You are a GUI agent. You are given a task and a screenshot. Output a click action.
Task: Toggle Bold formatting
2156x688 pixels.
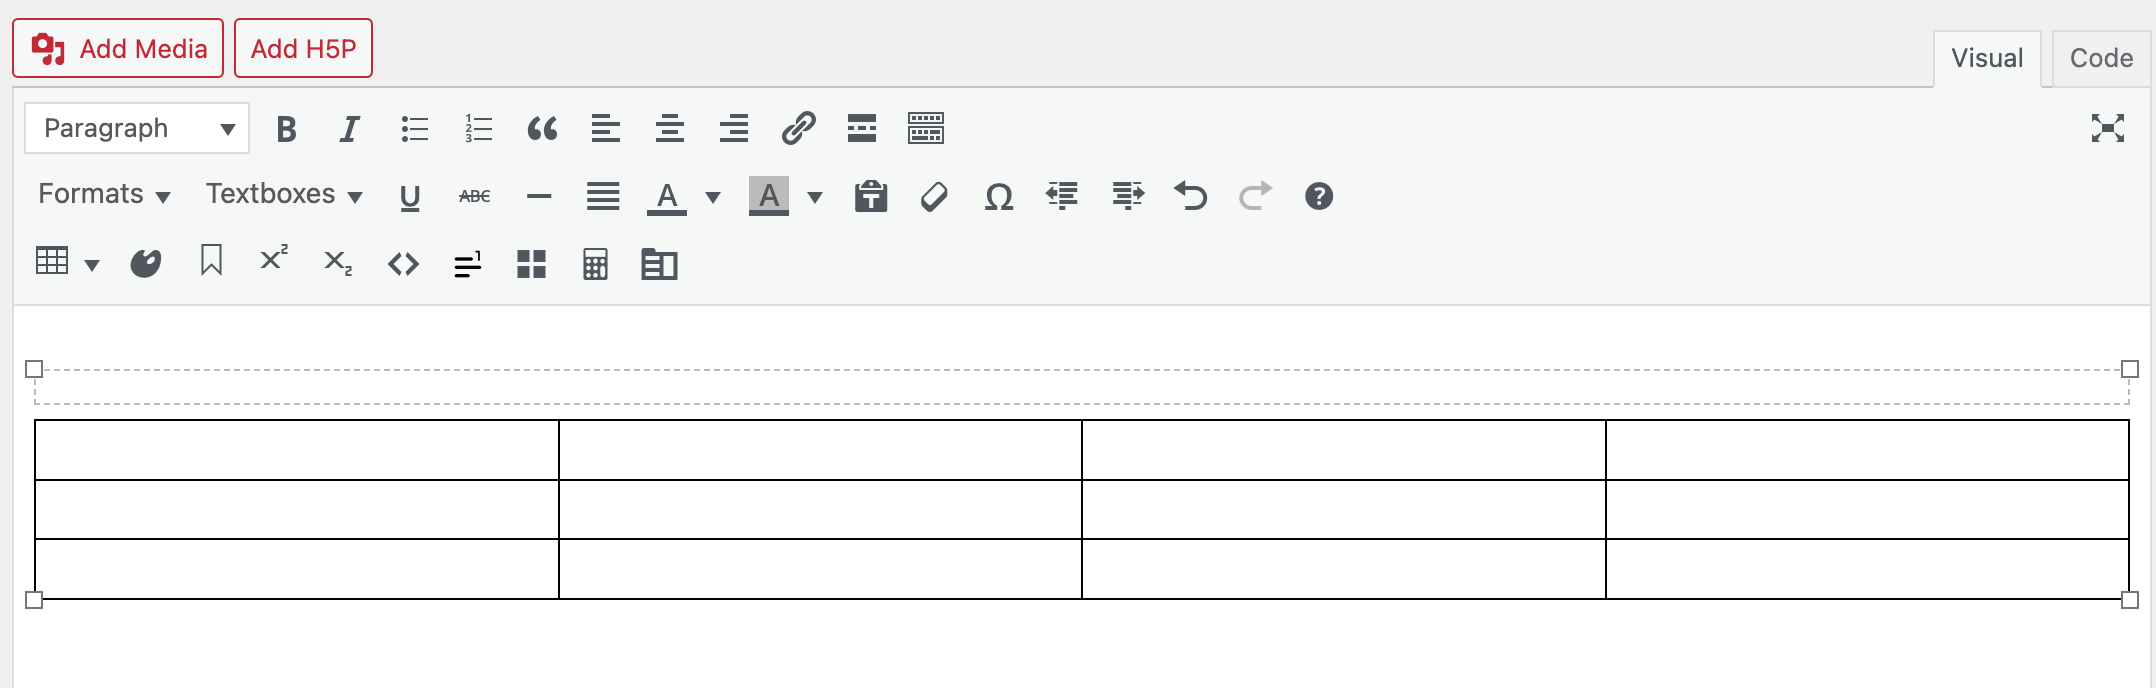click(x=286, y=129)
